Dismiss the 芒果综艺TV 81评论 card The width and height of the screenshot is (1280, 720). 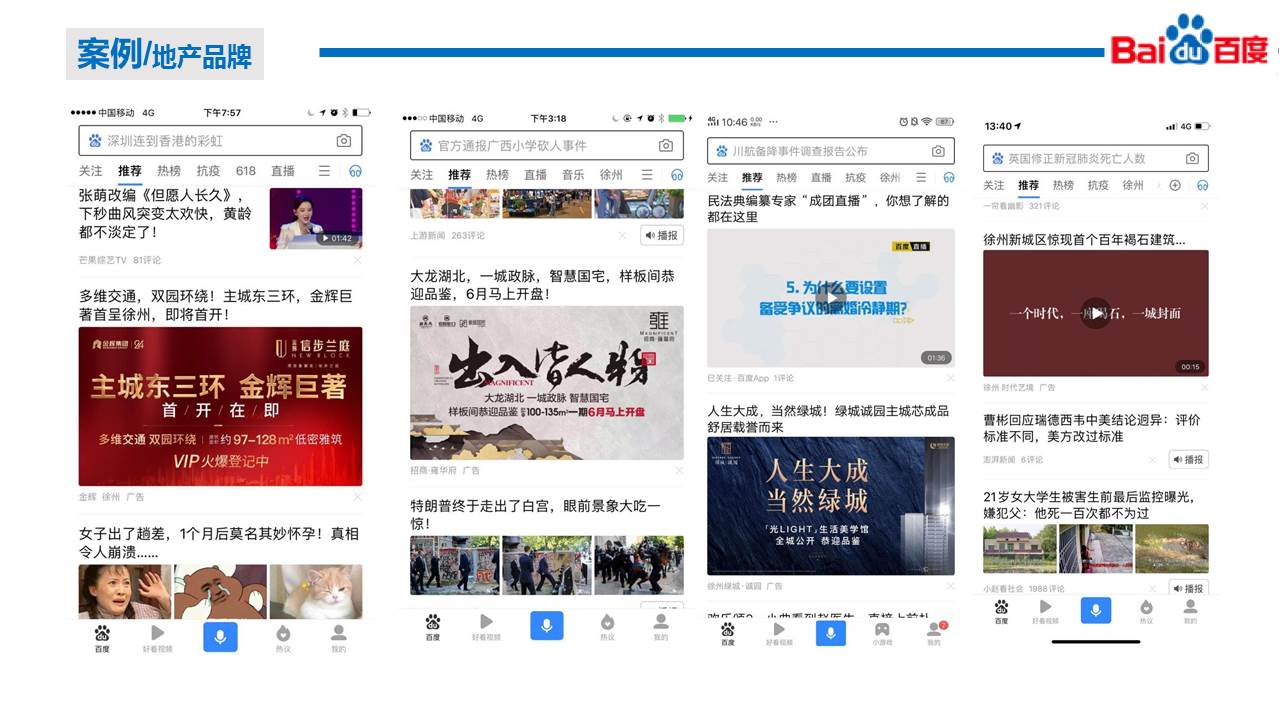pyautogui.click(x=357, y=260)
